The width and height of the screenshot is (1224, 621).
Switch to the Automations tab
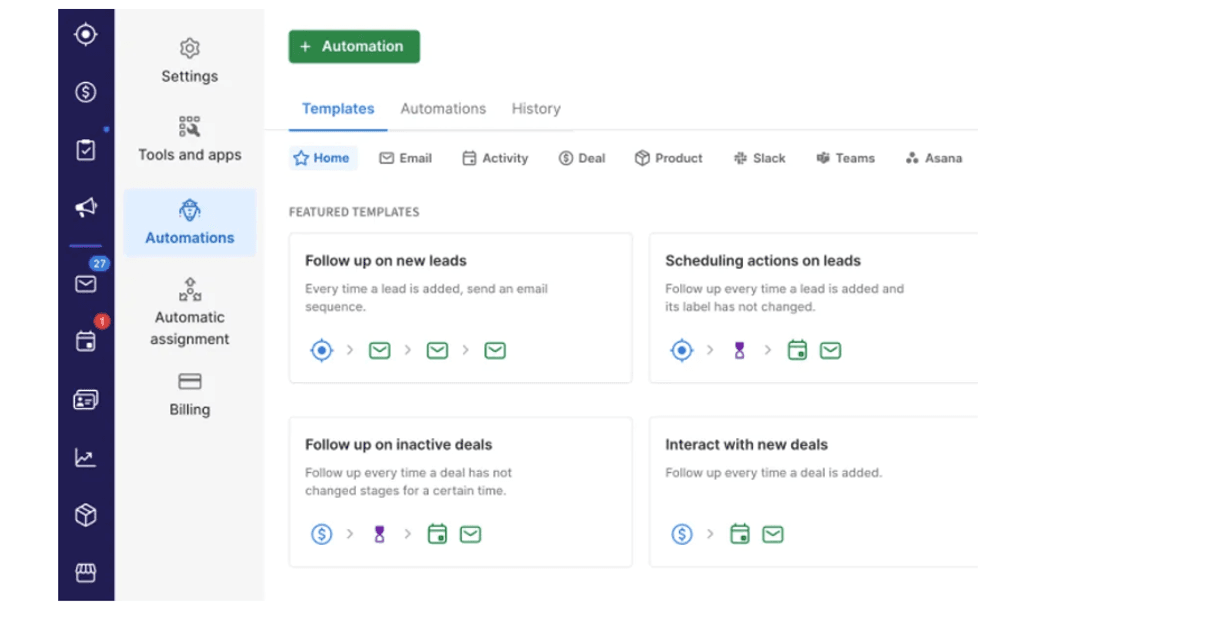[x=443, y=109]
